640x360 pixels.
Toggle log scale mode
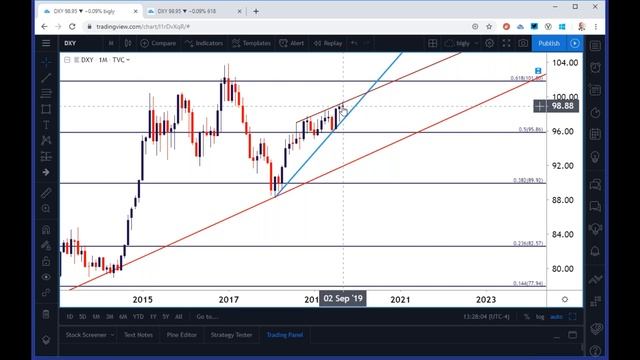click(x=540, y=317)
